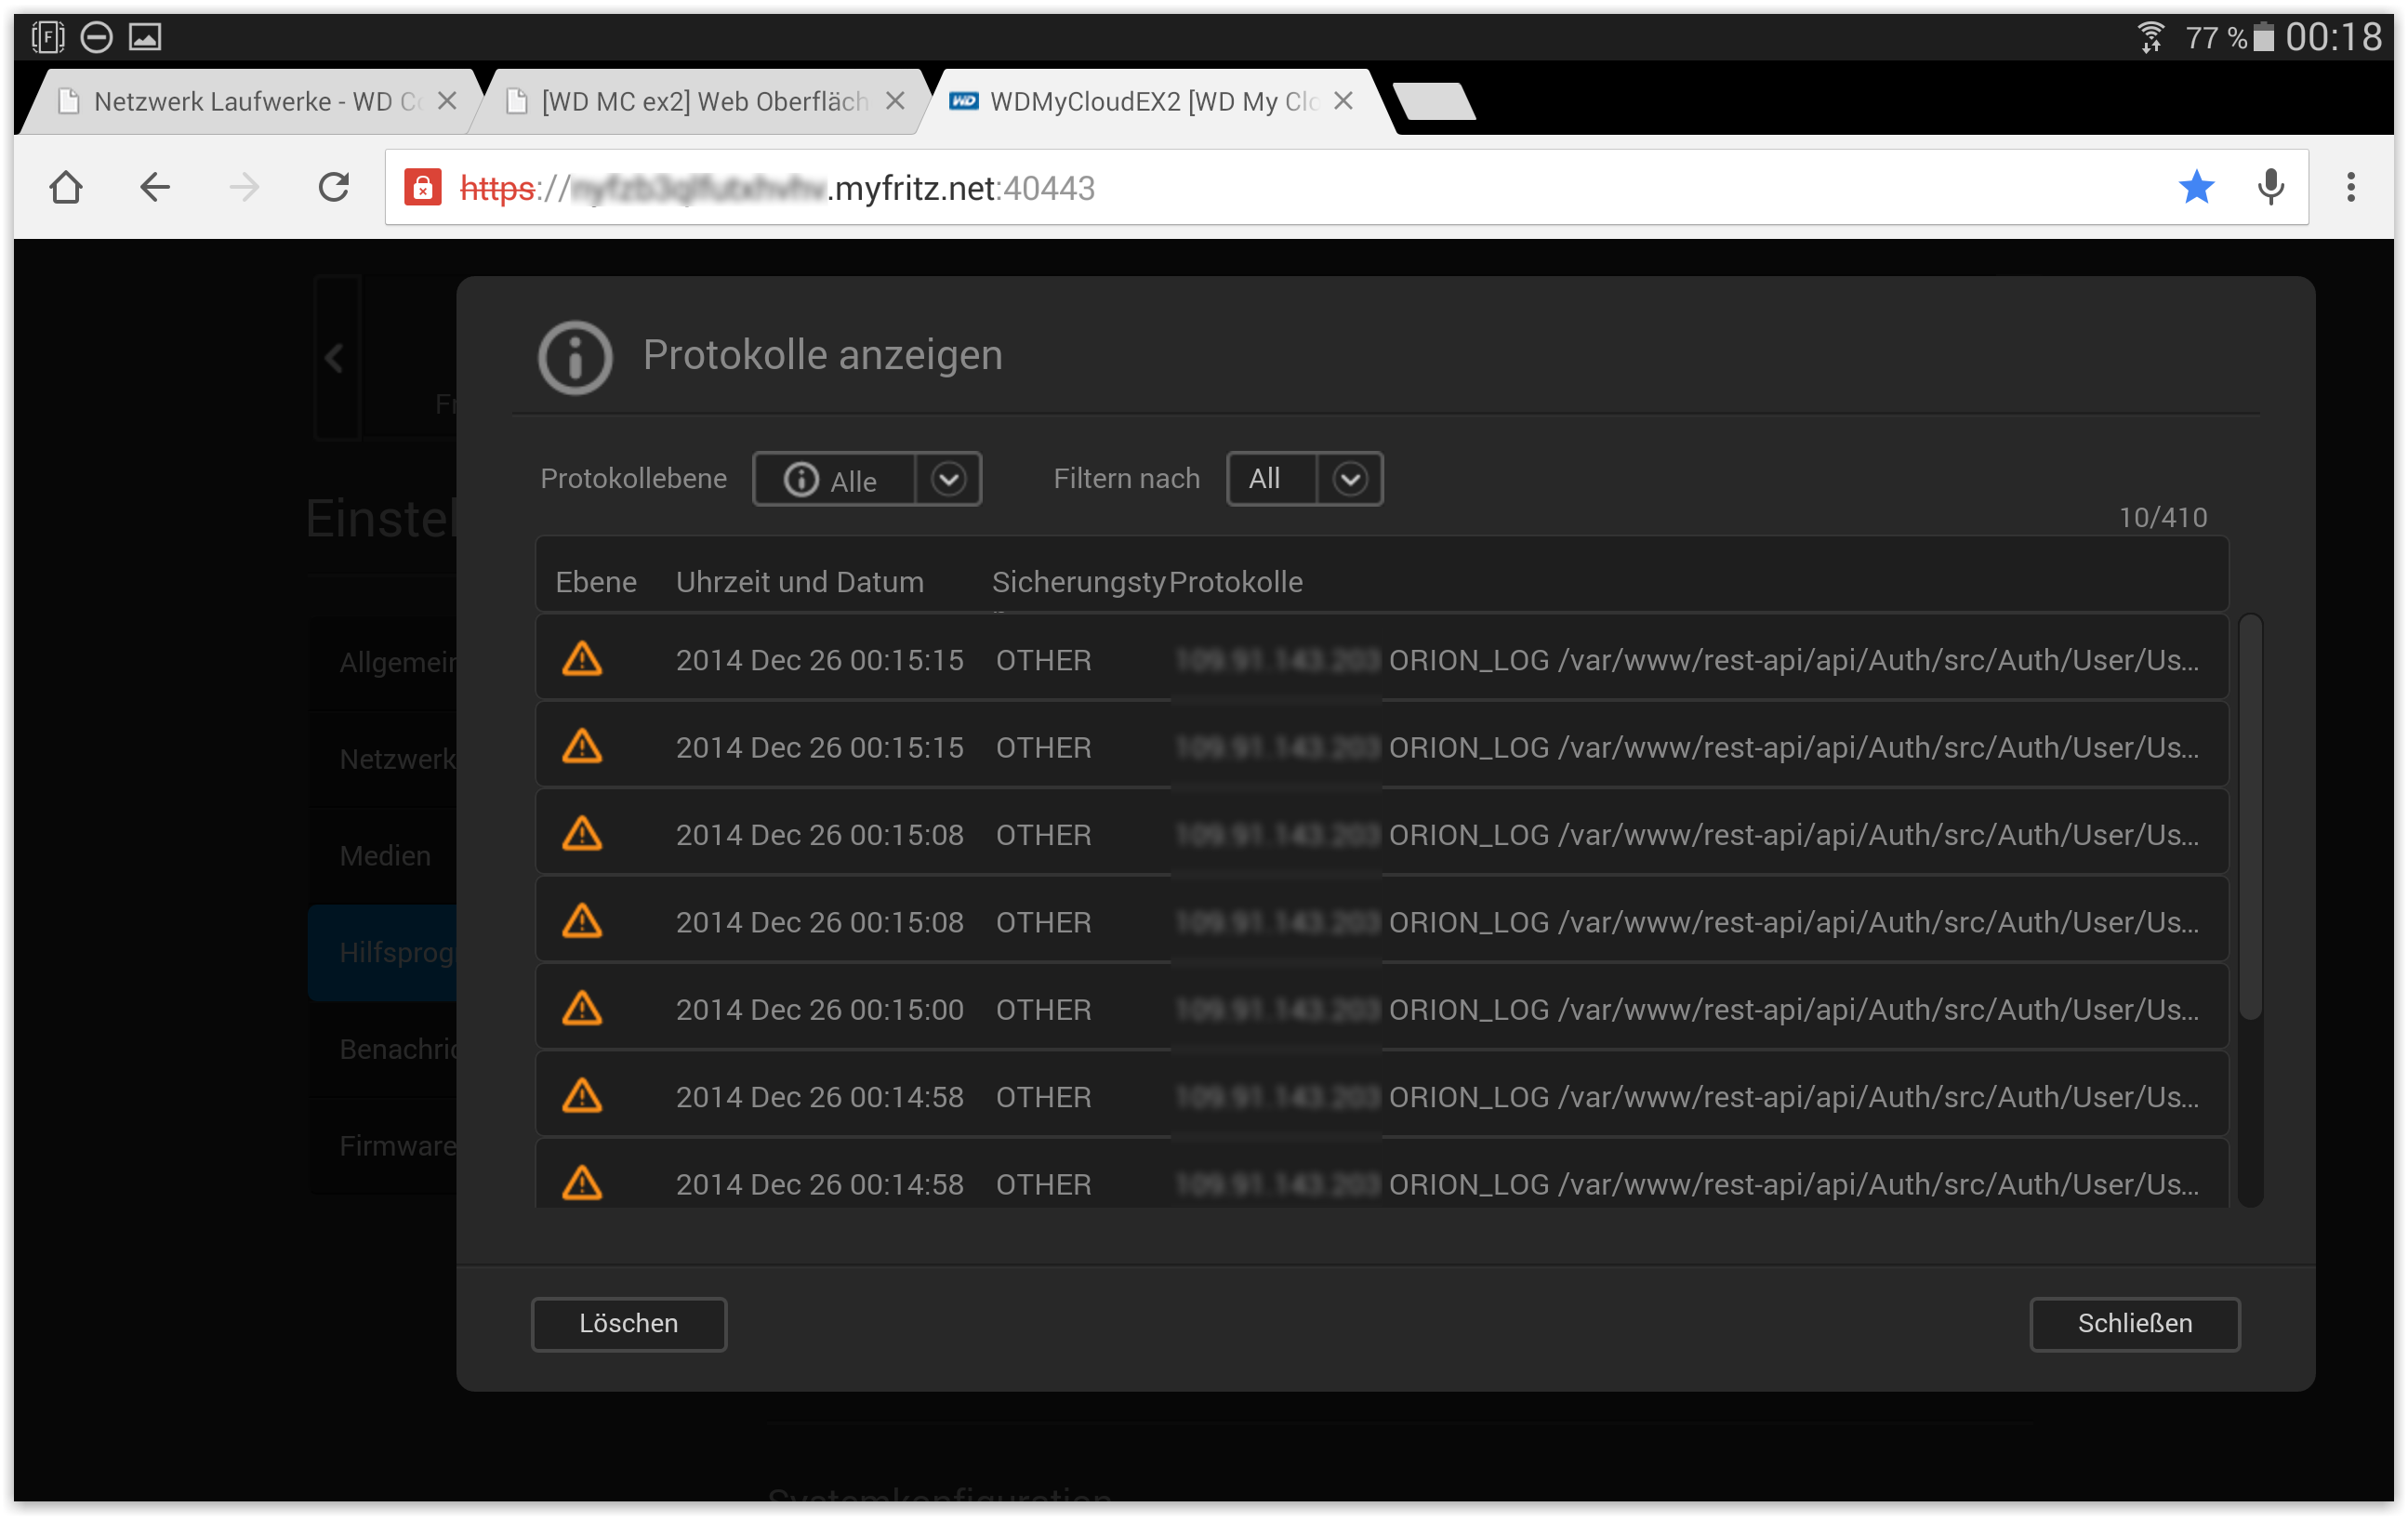This screenshot has width=2408, height=1520.
Task: Close the WDMyCloudEX2 tab
Action: 1344,102
